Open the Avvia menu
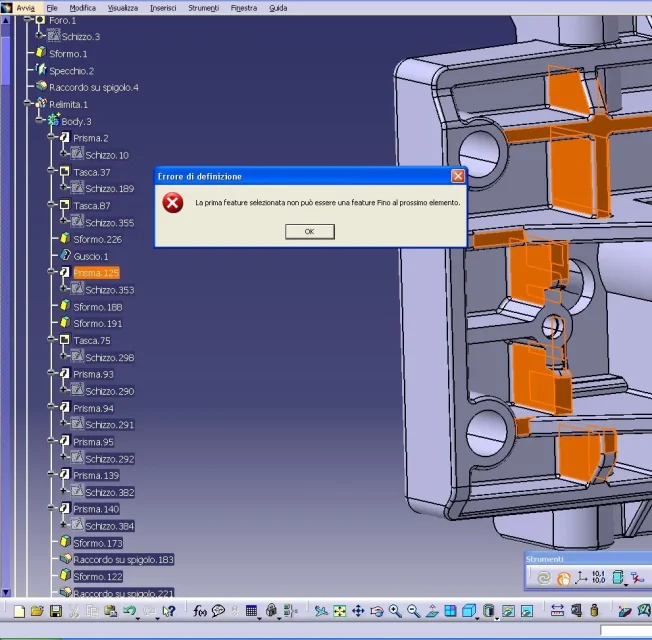652x640 pixels. point(25,8)
